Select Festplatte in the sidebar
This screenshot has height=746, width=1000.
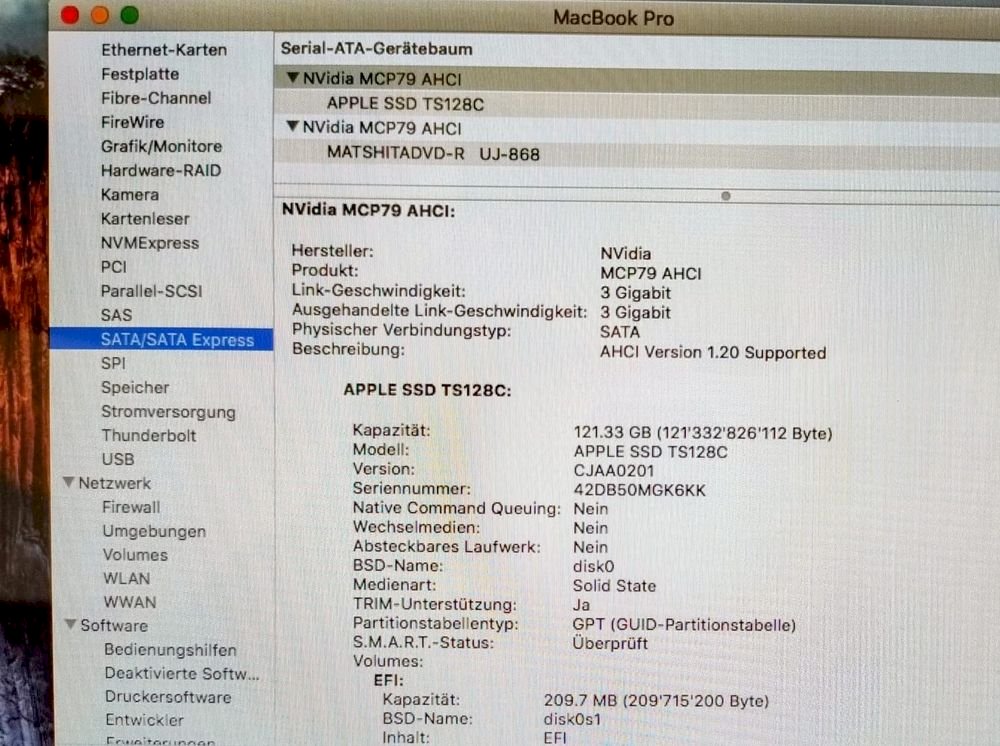[x=140, y=74]
